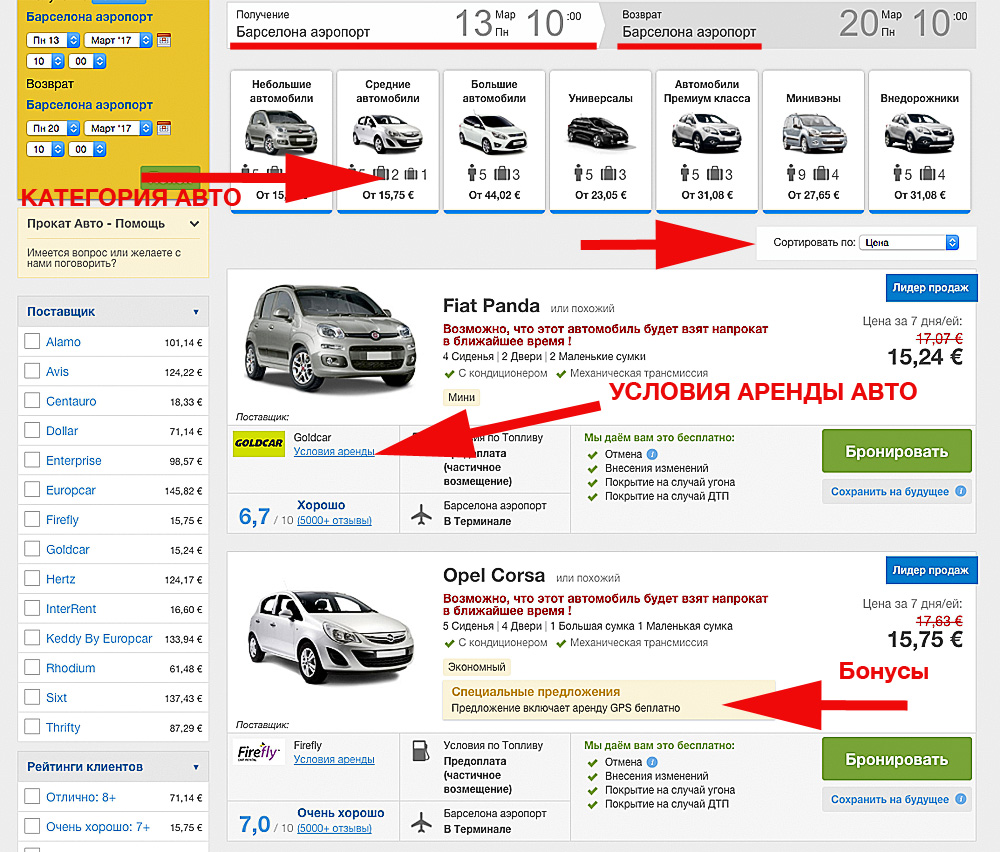Screen dimensions: 1000x852
Task: Save Opel Corsa via Сохранить на будущее
Action: [897, 799]
